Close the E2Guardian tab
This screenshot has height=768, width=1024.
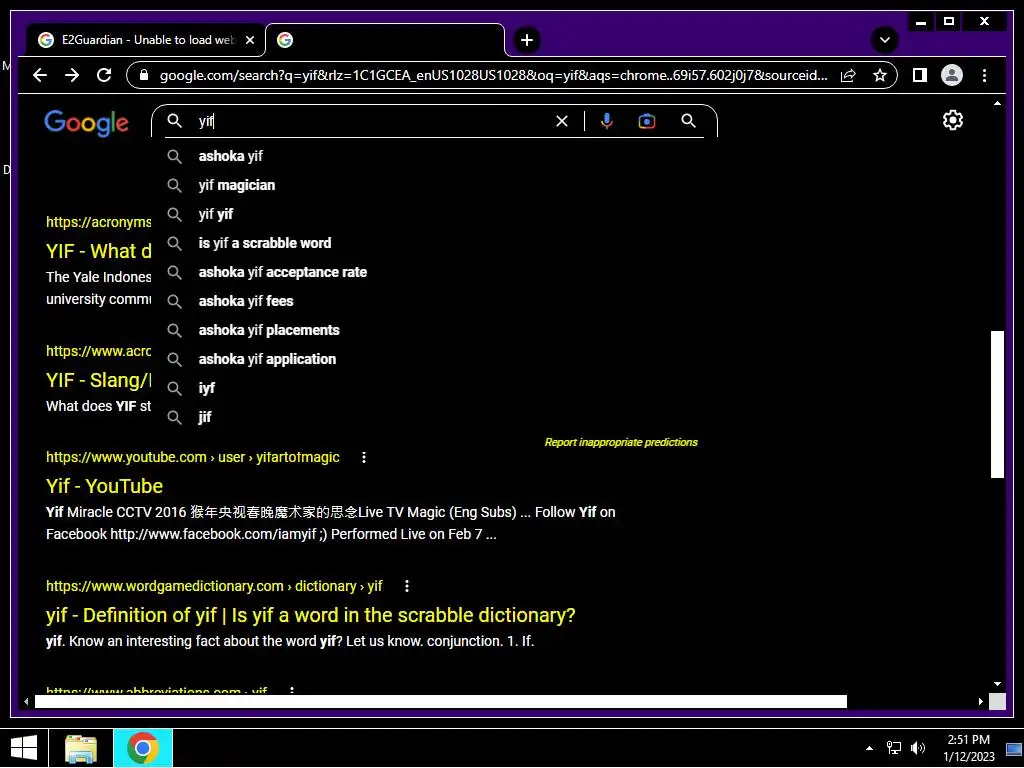(x=249, y=40)
